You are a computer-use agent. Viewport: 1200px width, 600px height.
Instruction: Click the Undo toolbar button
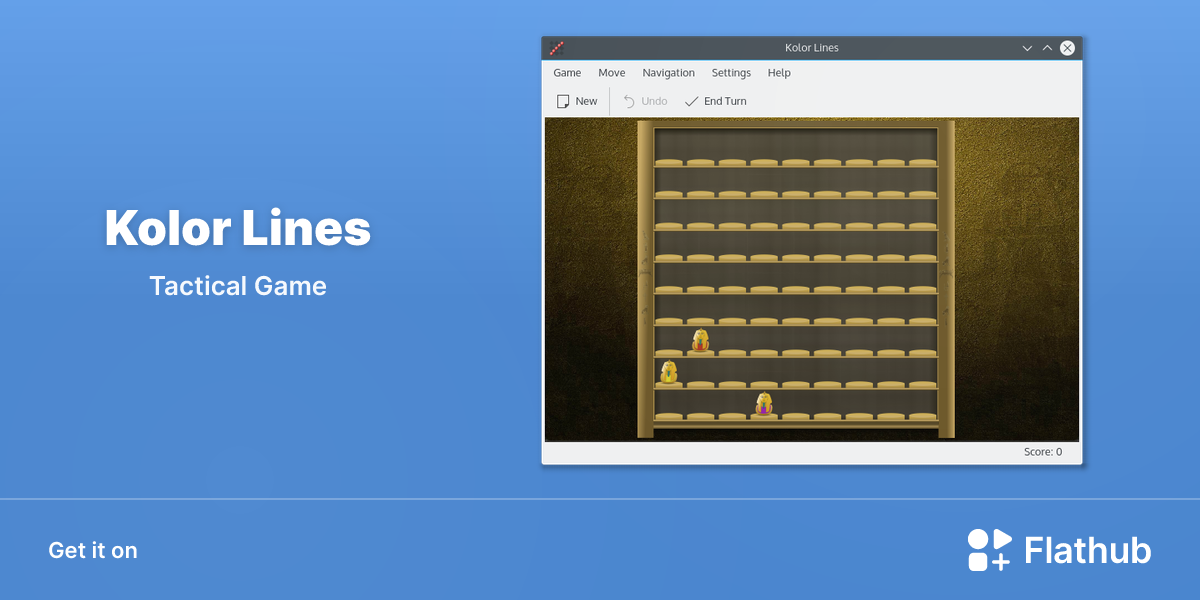coord(645,101)
